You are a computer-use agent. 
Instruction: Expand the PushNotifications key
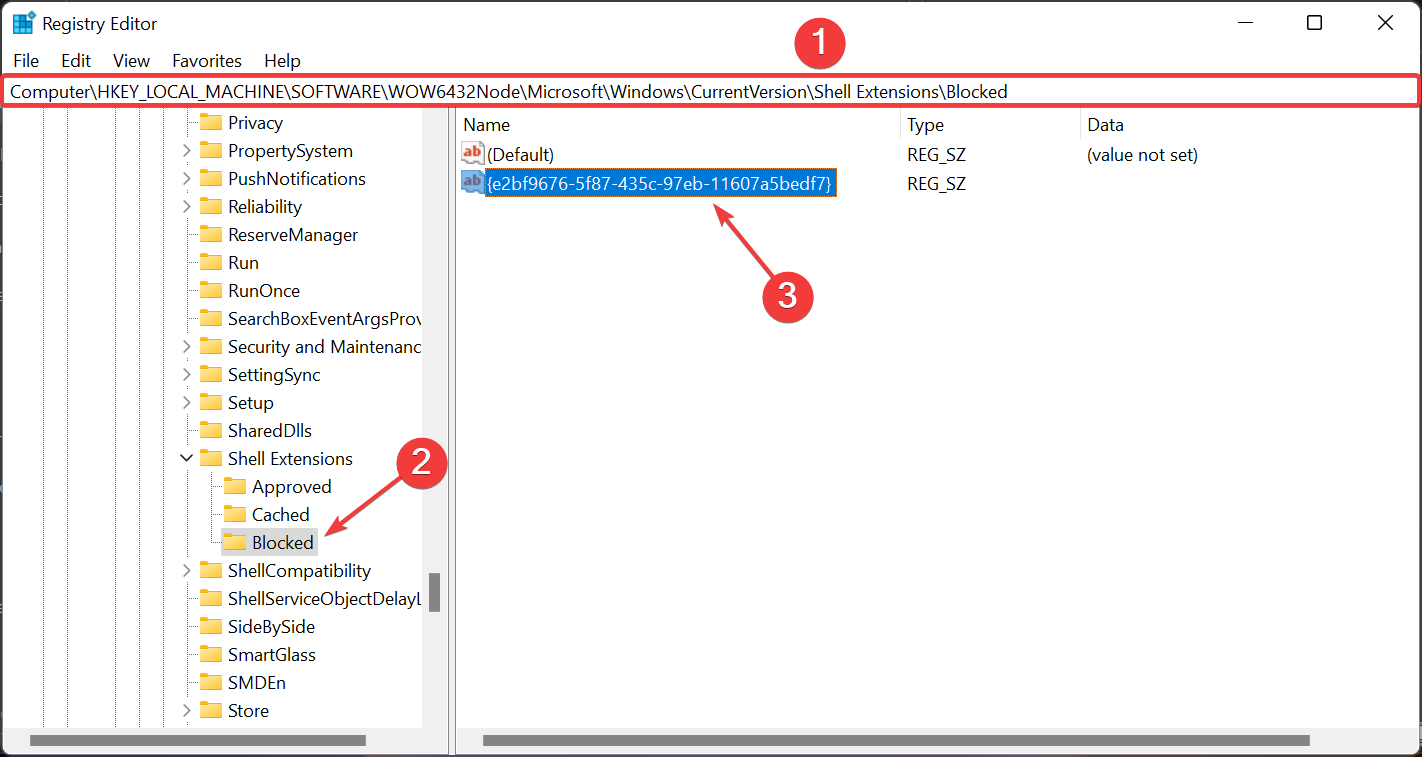point(186,179)
